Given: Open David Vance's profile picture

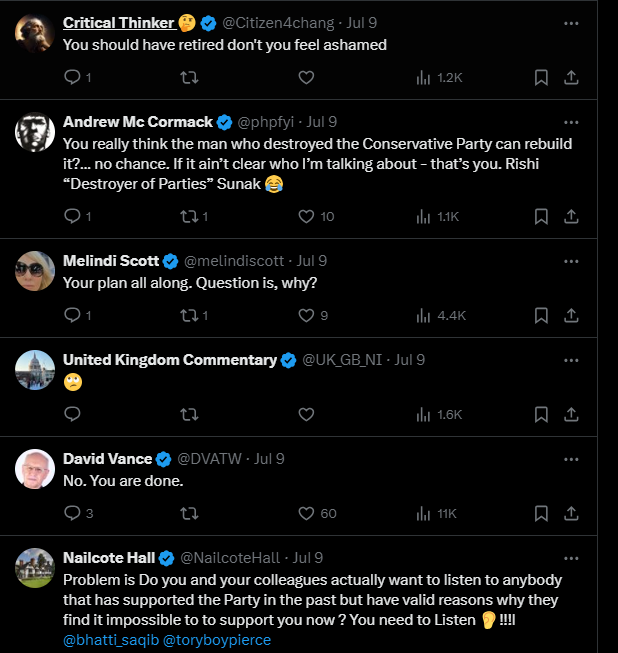Looking at the screenshot, I should click(x=35, y=469).
